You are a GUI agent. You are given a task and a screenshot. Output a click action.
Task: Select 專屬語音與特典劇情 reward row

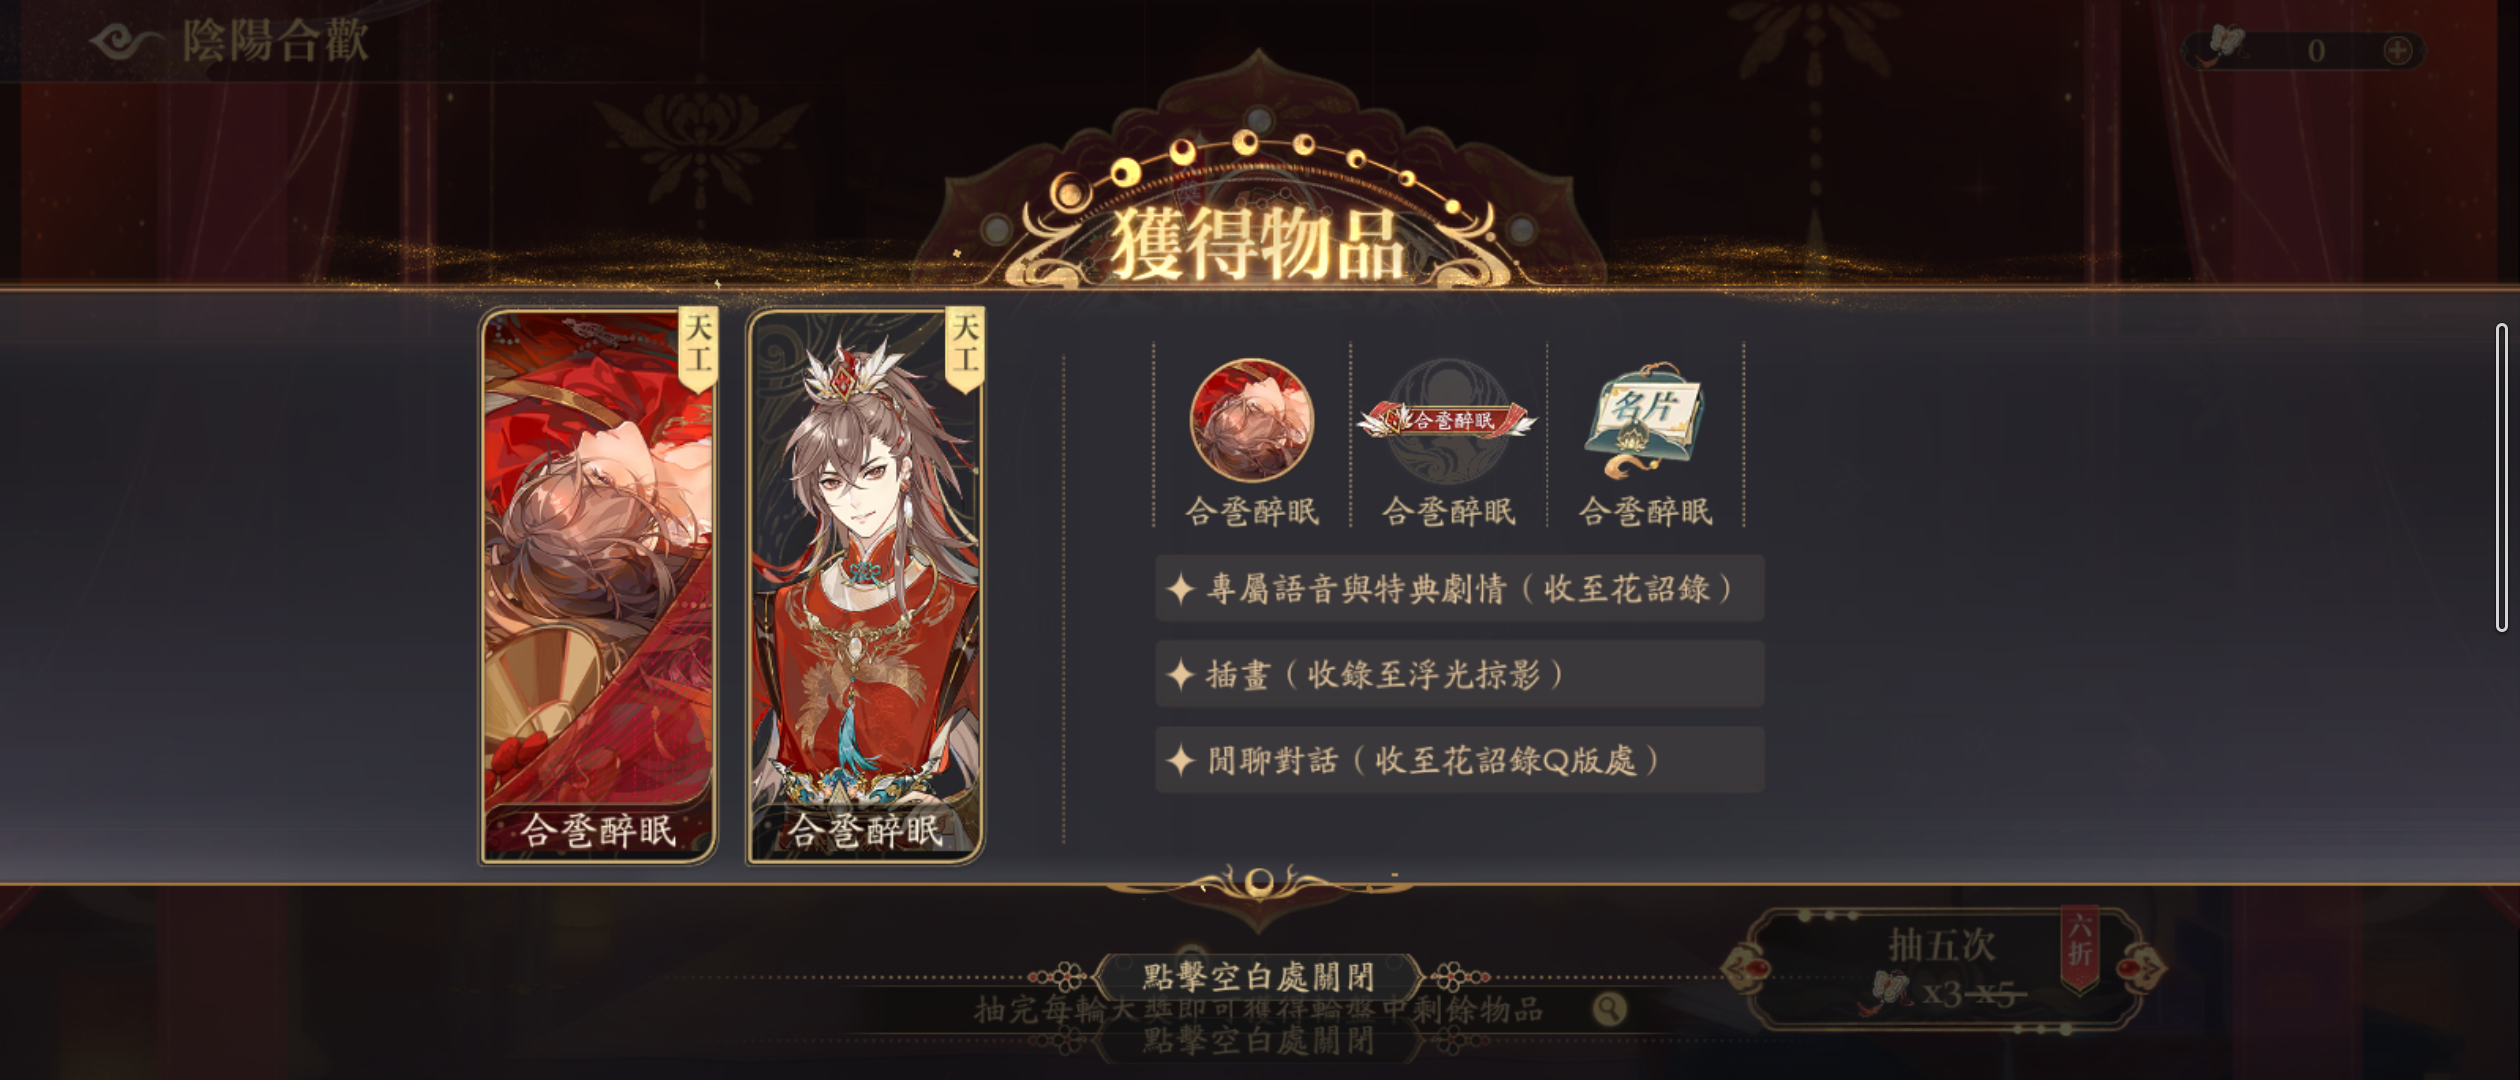coord(1459,588)
